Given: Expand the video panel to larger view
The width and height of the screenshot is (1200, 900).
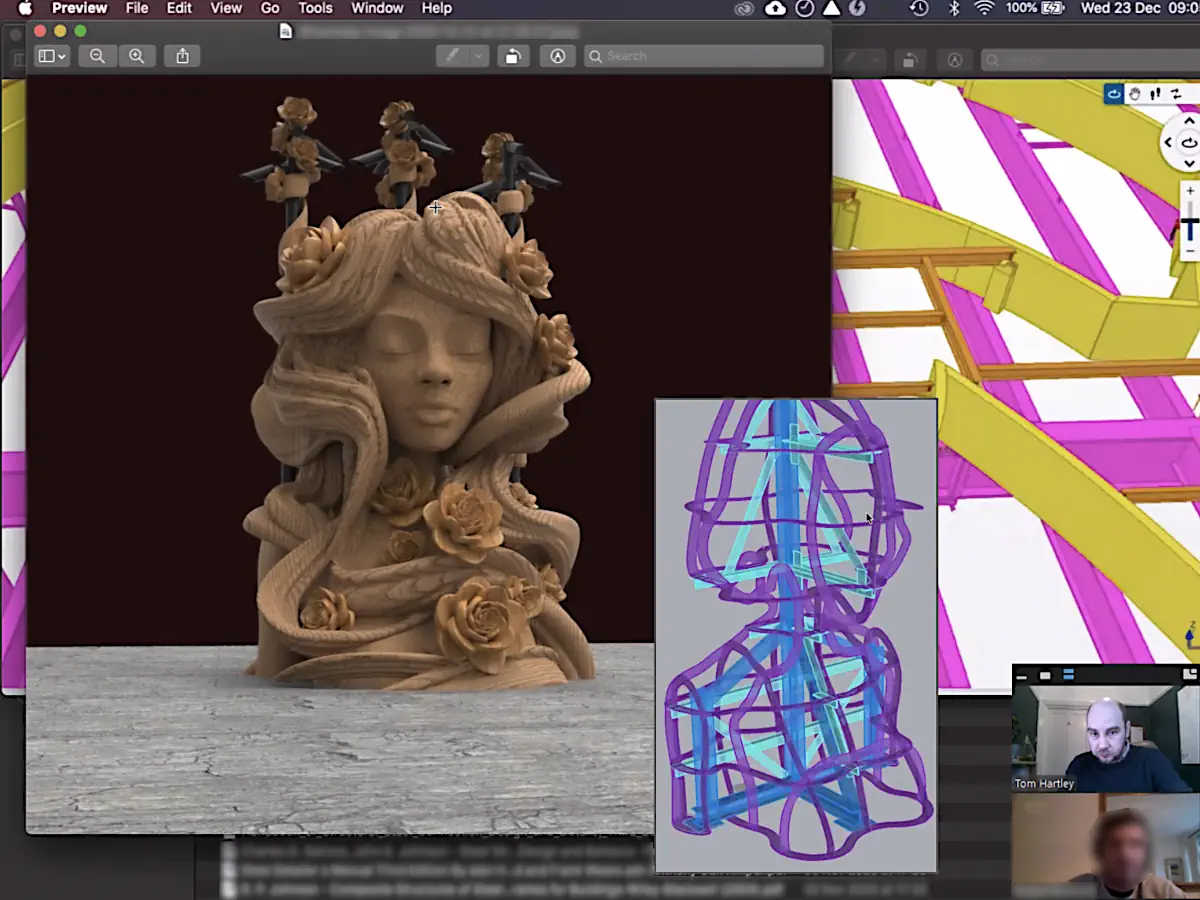Looking at the screenshot, I should tap(1189, 675).
